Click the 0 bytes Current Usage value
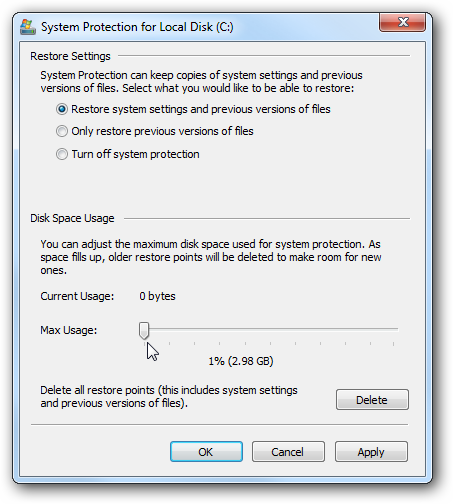The image size is (453, 504). point(157,296)
